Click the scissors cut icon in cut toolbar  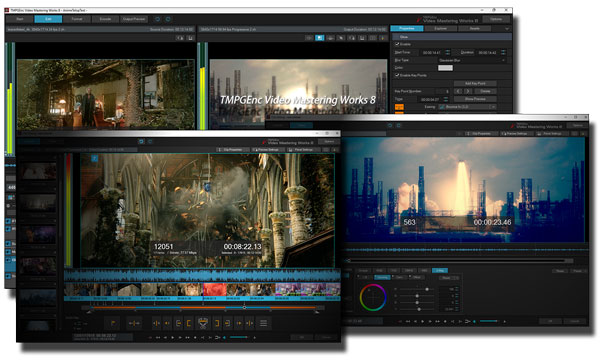[203, 323]
